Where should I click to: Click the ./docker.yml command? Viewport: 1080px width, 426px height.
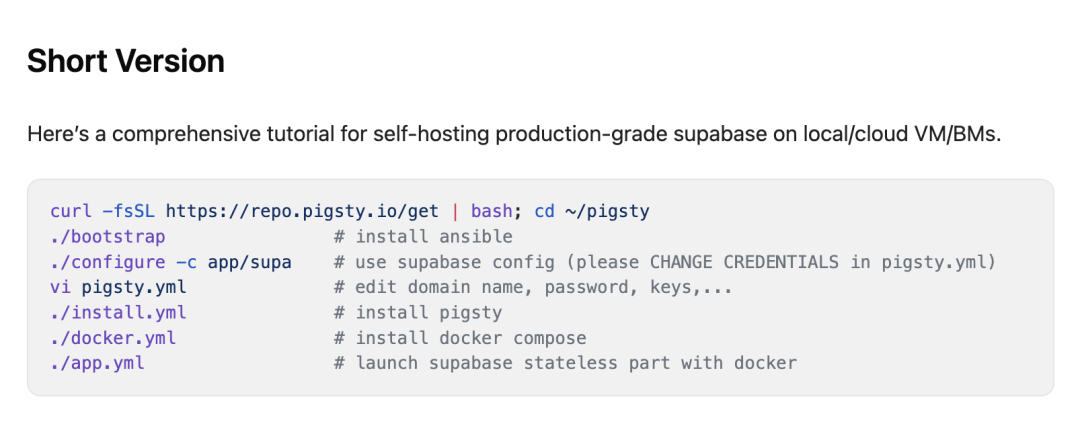tap(113, 338)
